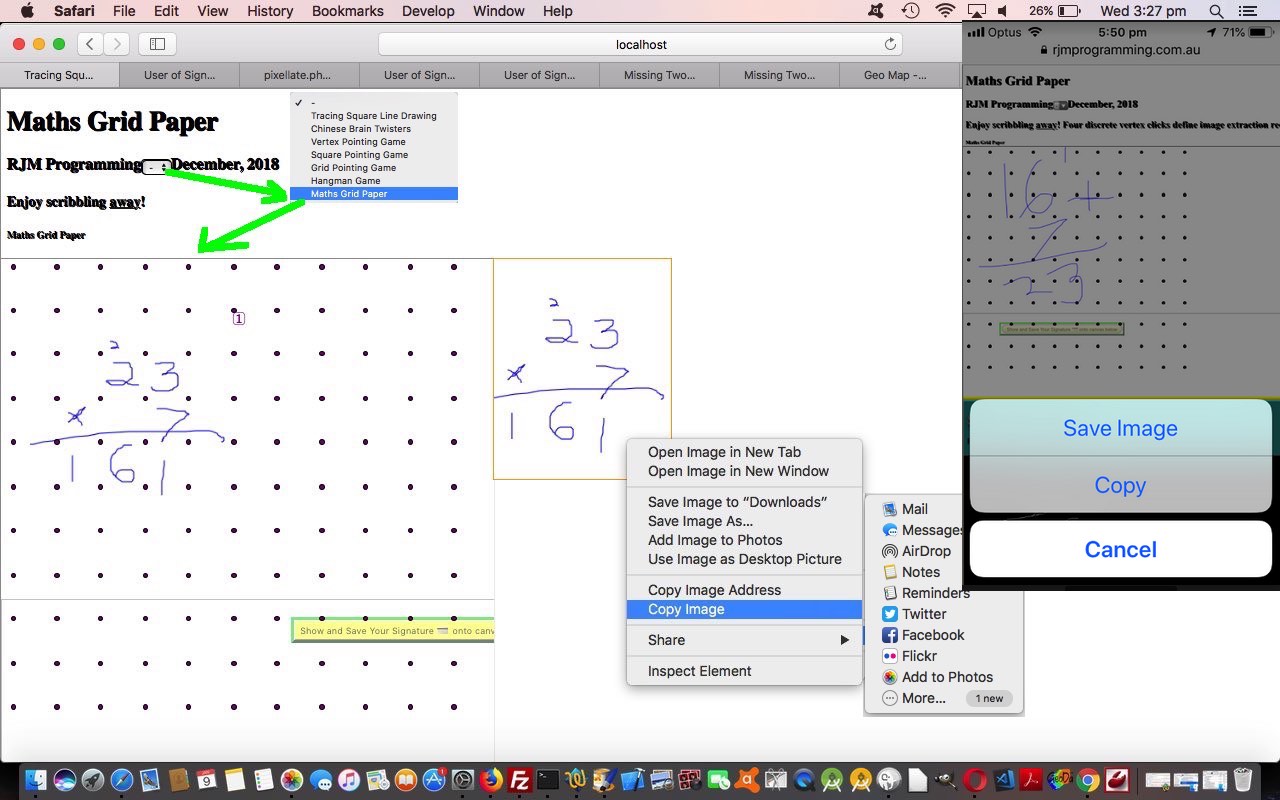Viewport: 1280px width, 800px height.
Task: Launch Opera from the Dock
Action: click(975, 780)
